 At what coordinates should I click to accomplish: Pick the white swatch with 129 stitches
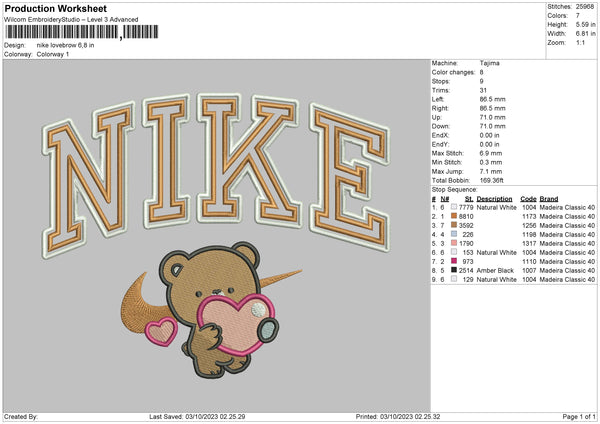(x=454, y=279)
